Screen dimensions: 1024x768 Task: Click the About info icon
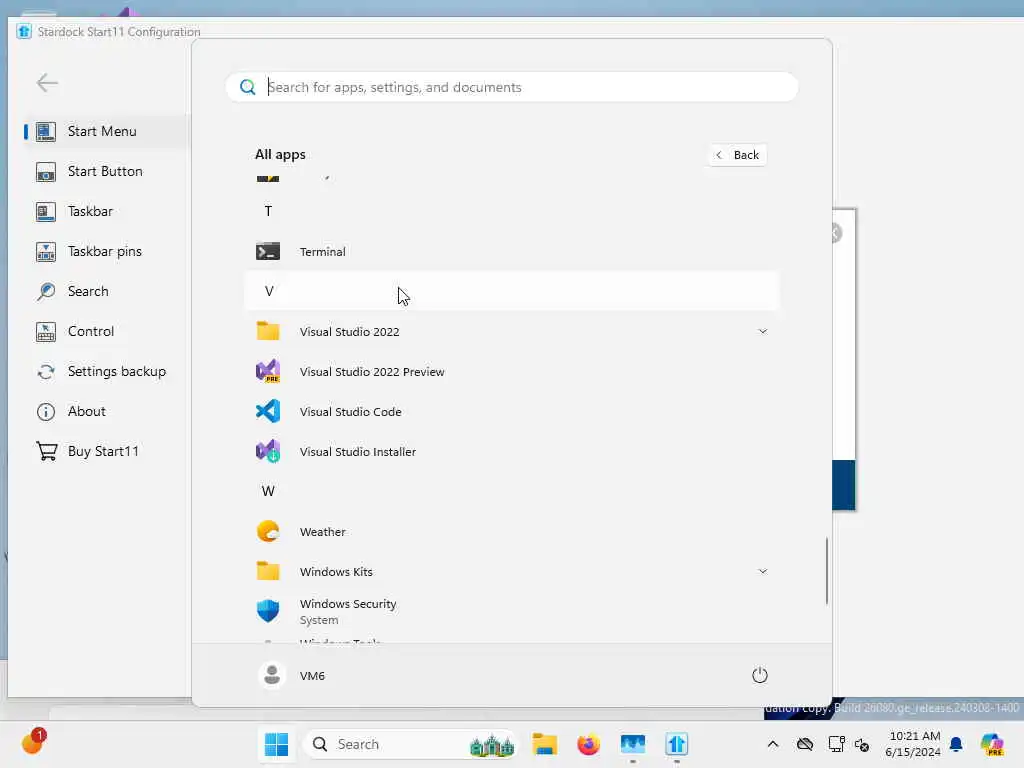46,411
